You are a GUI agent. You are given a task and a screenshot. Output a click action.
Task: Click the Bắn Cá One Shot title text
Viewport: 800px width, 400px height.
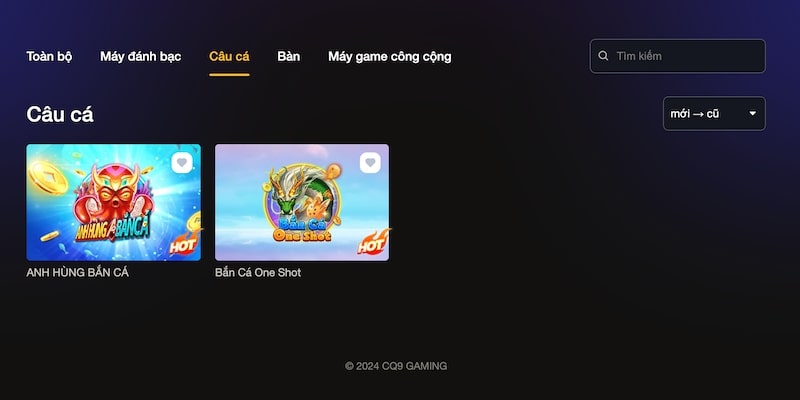point(258,272)
